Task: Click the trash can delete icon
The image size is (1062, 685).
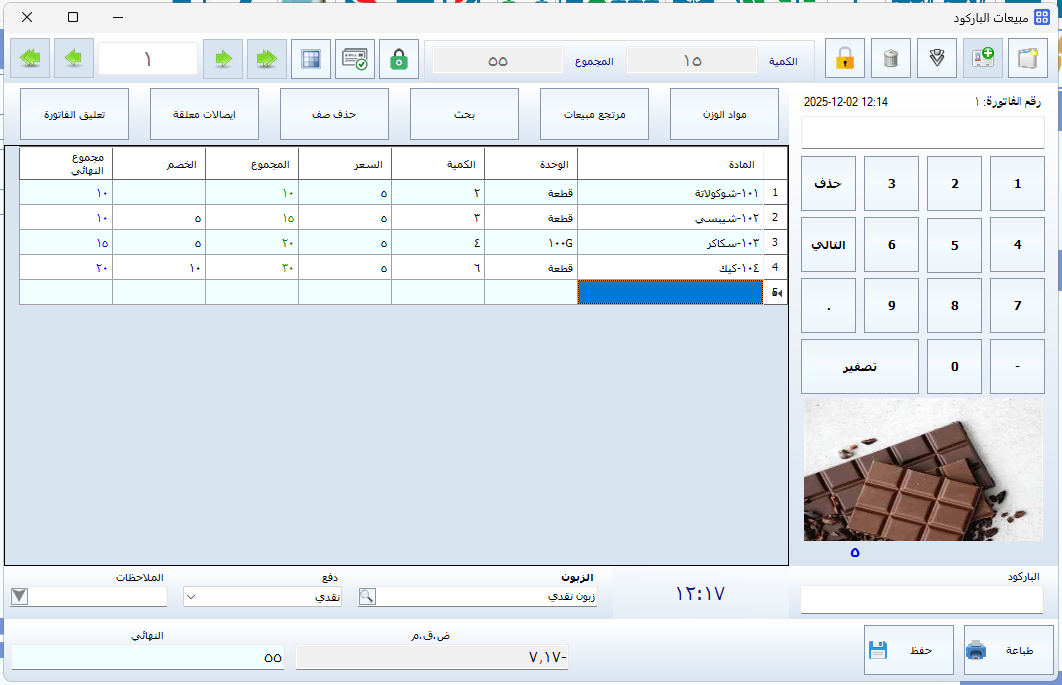Action: pyautogui.click(x=891, y=59)
